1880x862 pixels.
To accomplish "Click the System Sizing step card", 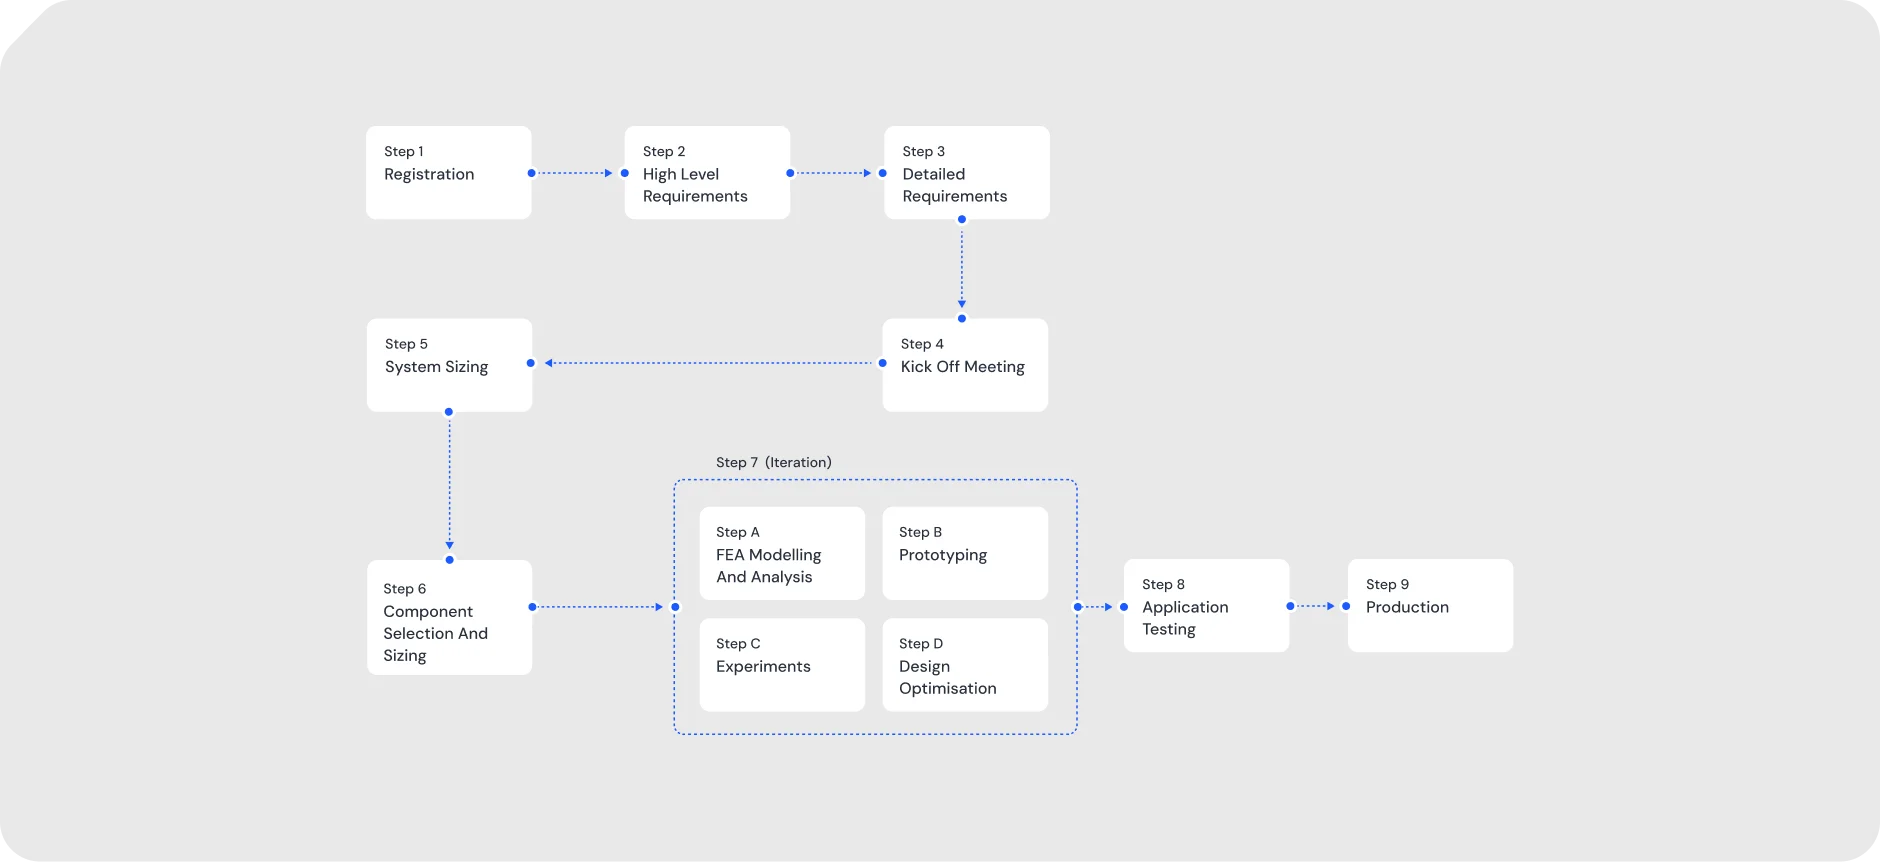I will pos(449,365).
